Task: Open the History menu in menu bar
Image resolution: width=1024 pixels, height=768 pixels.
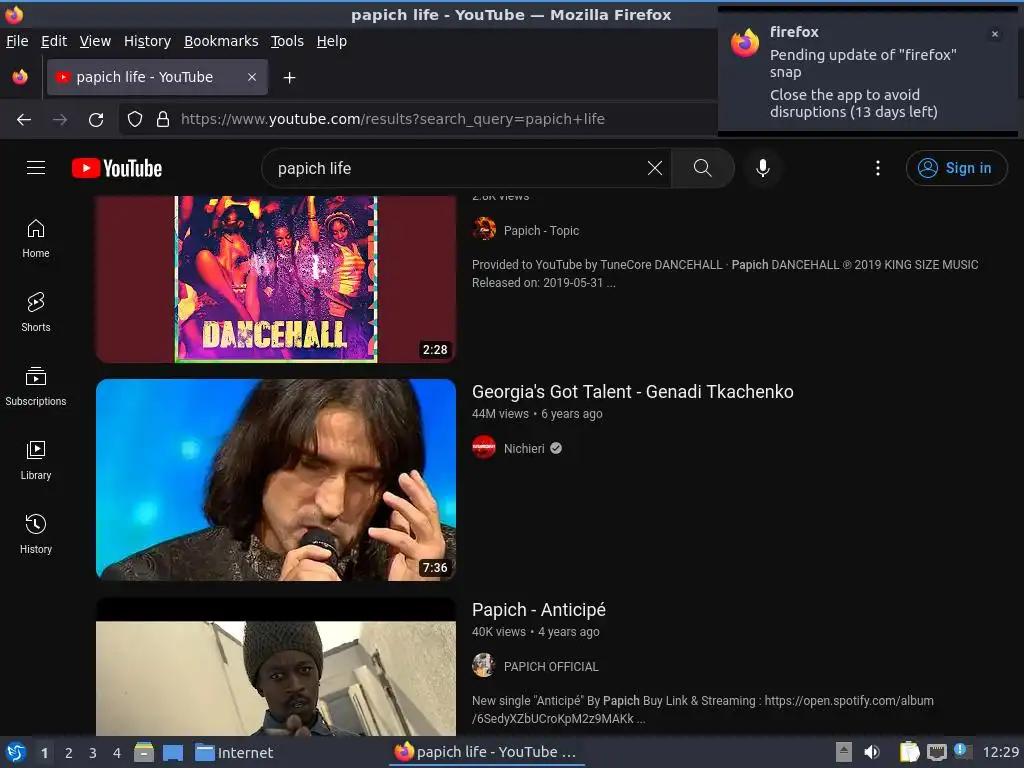Action: pyautogui.click(x=148, y=41)
